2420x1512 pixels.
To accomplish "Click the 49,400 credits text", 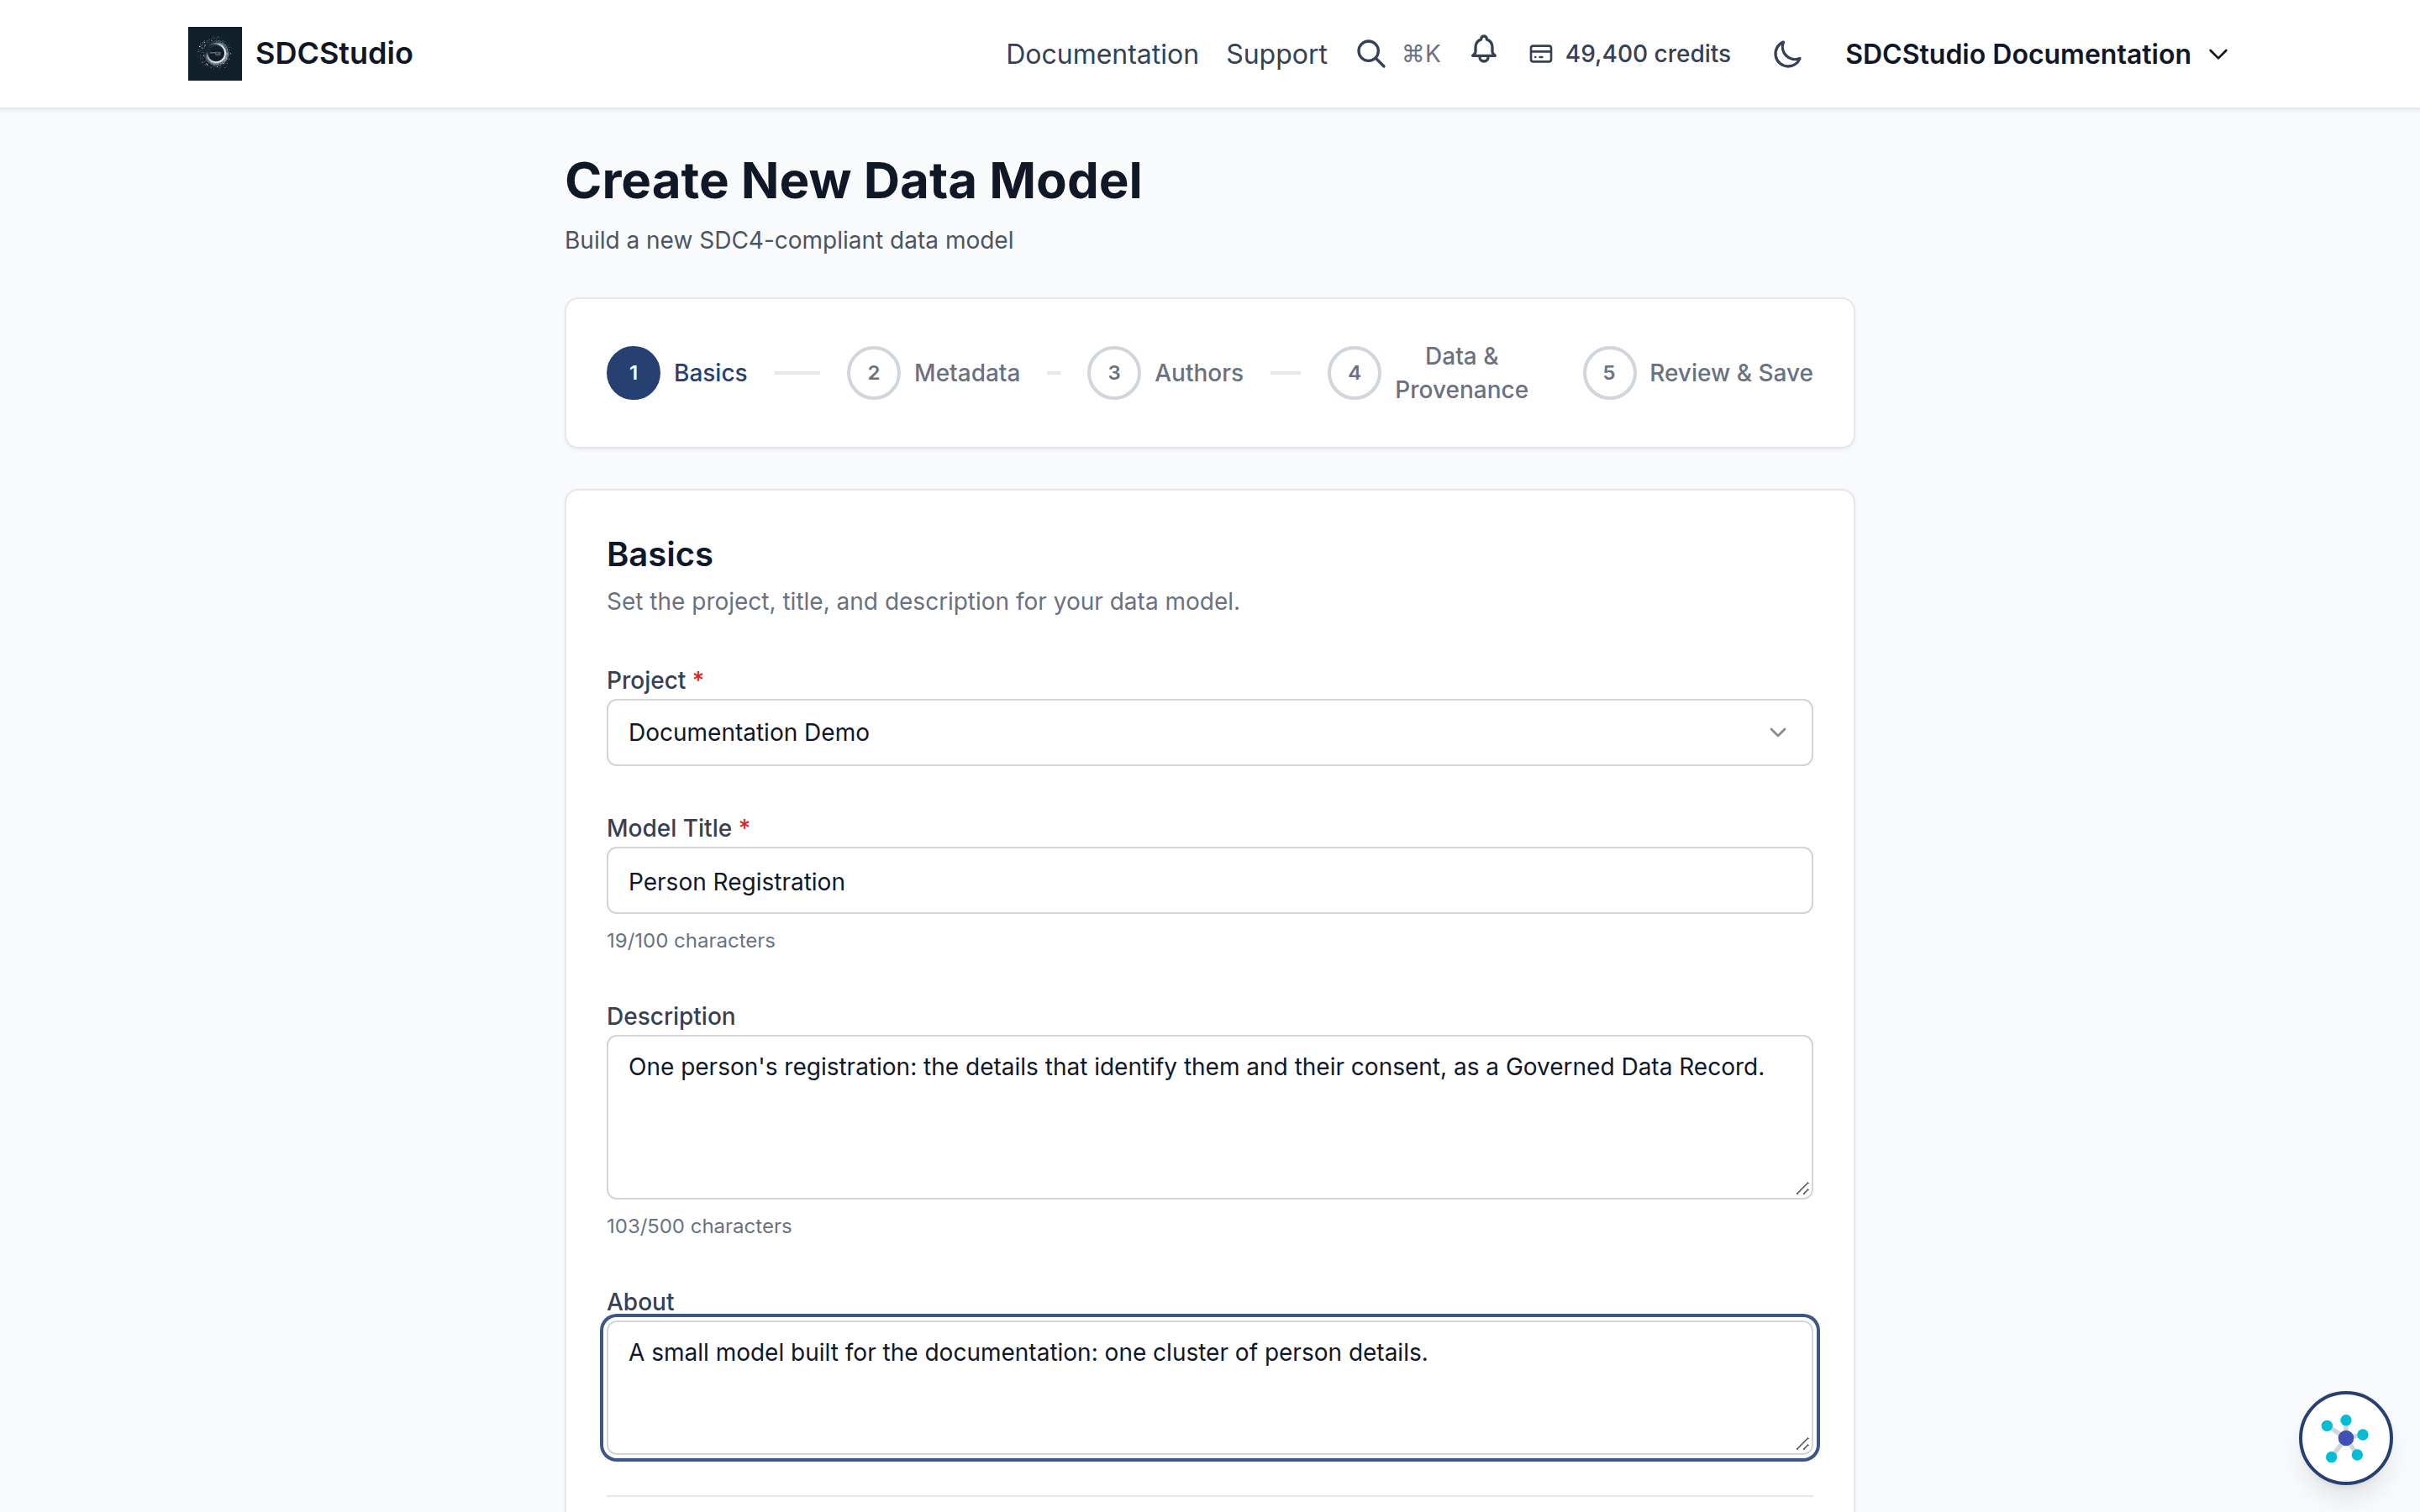I will click(x=1647, y=54).
